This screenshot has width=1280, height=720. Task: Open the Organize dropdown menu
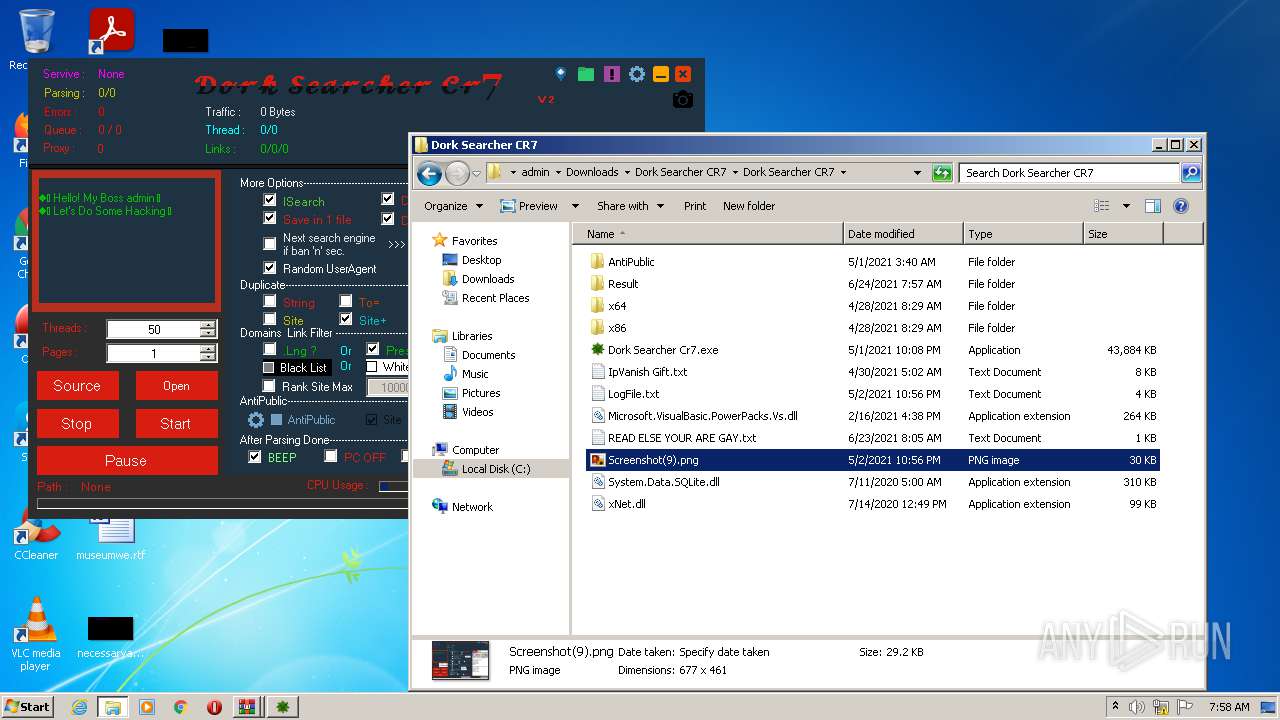(x=453, y=206)
